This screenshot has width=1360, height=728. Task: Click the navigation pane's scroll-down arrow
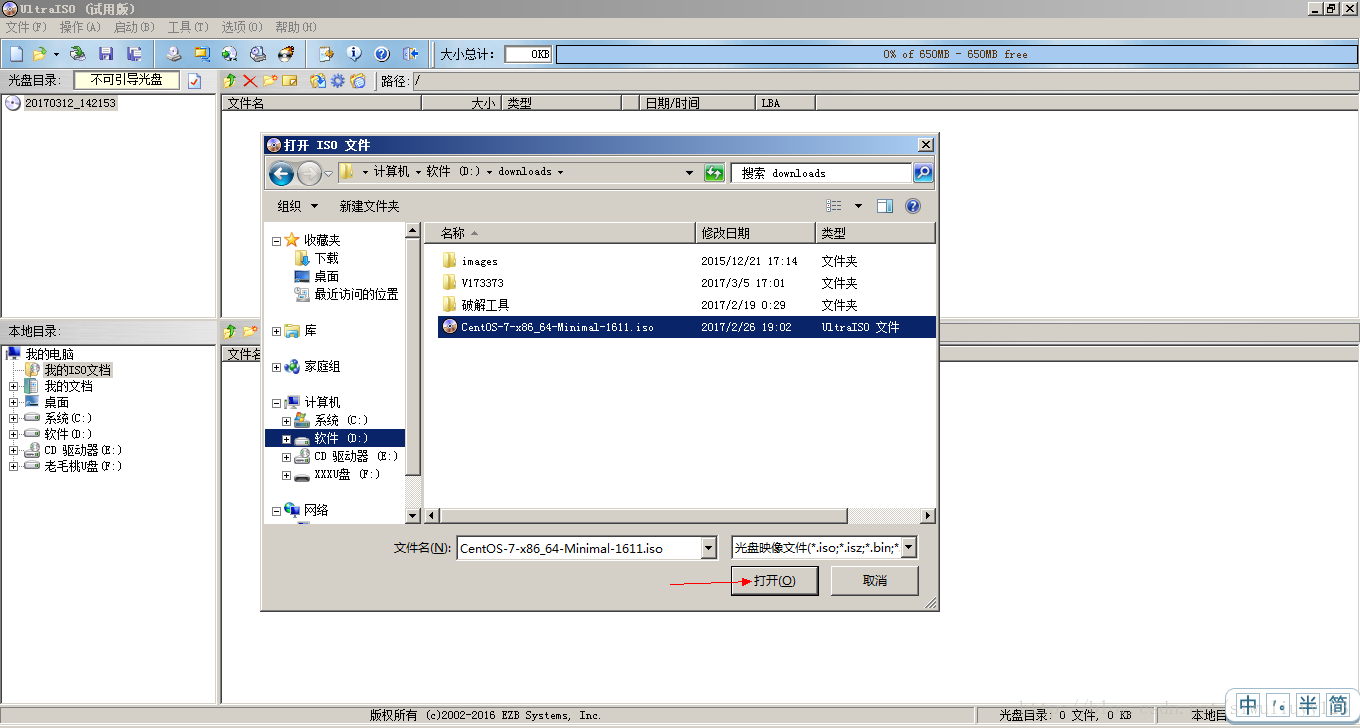point(412,515)
